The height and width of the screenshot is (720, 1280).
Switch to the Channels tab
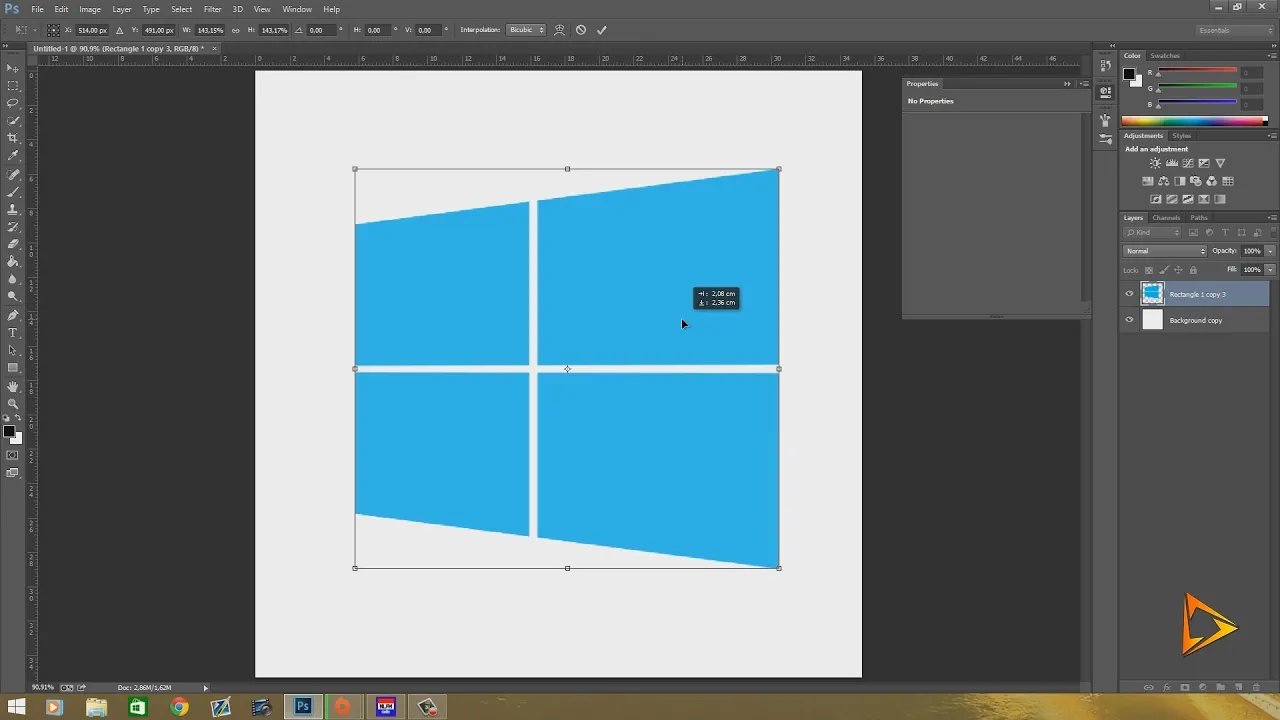(1166, 217)
